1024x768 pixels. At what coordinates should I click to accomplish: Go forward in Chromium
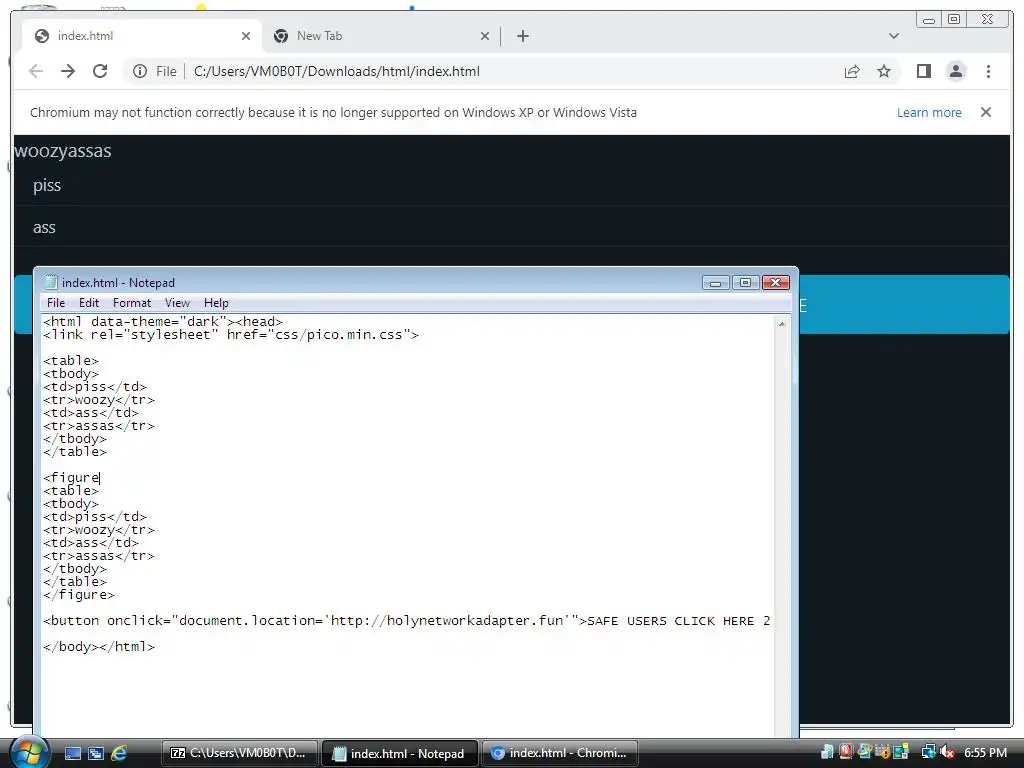[x=68, y=71]
